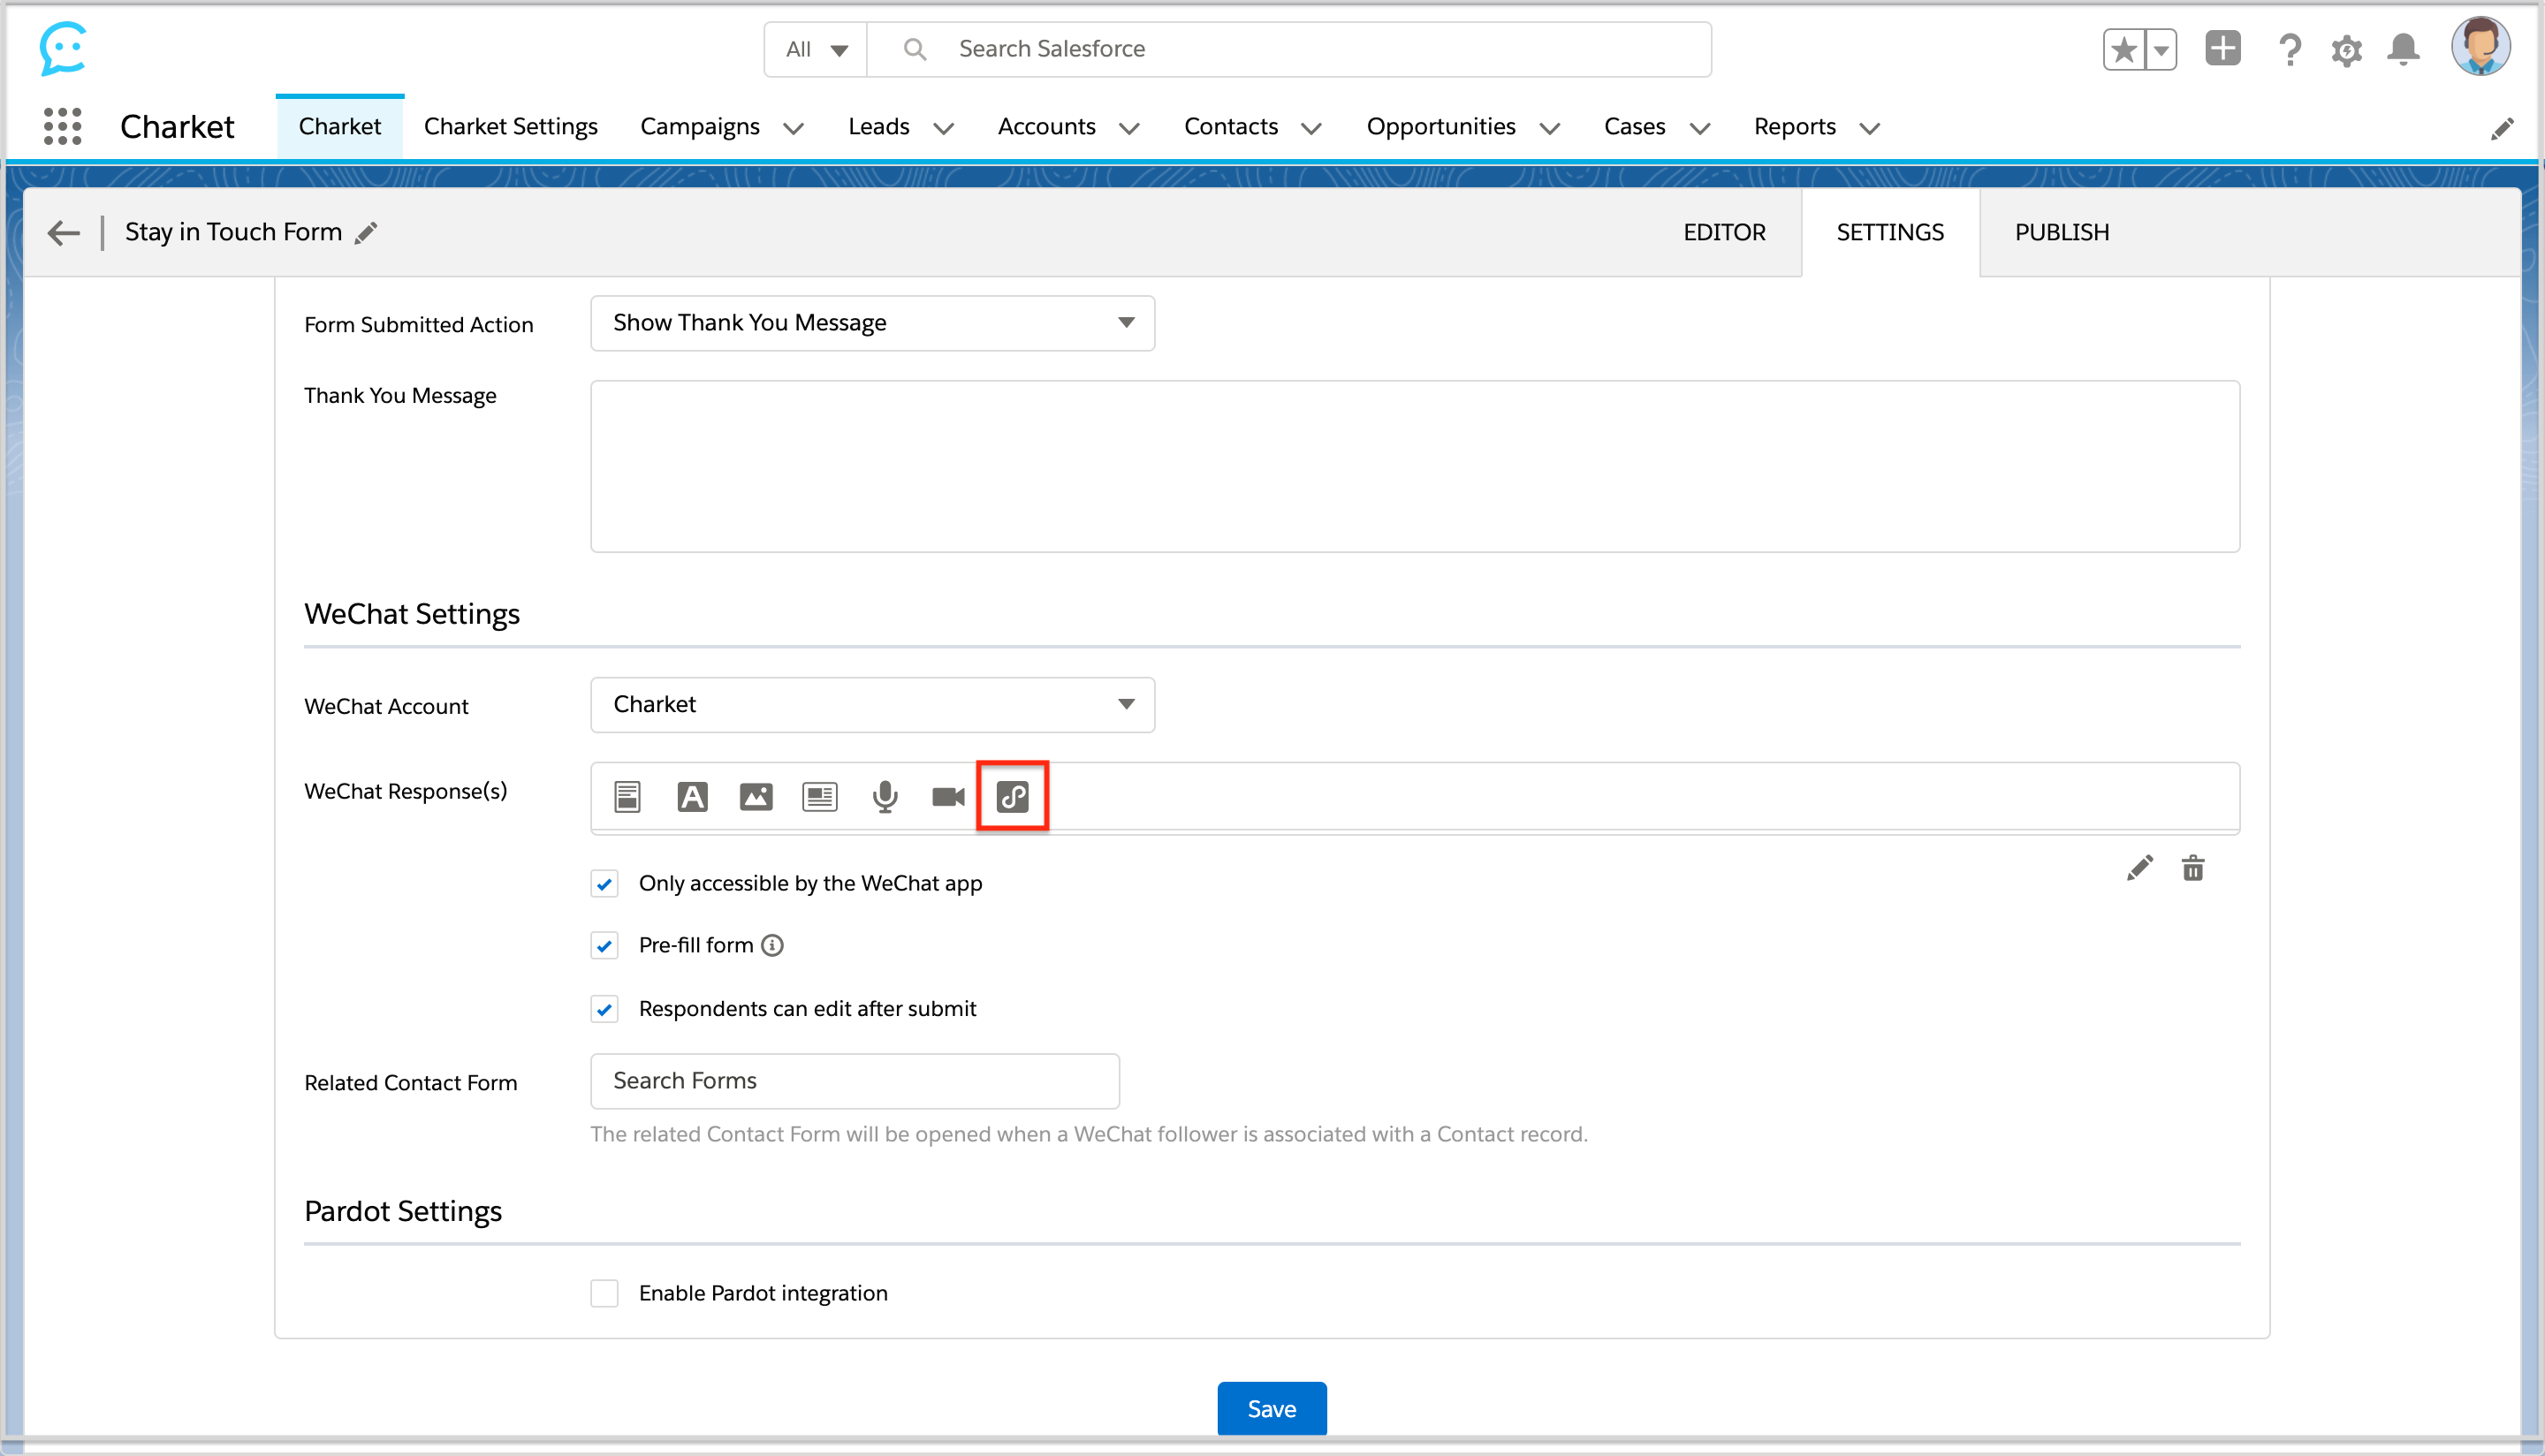
Task: Enable Pardot integration checkbox
Action: pos(604,1293)
